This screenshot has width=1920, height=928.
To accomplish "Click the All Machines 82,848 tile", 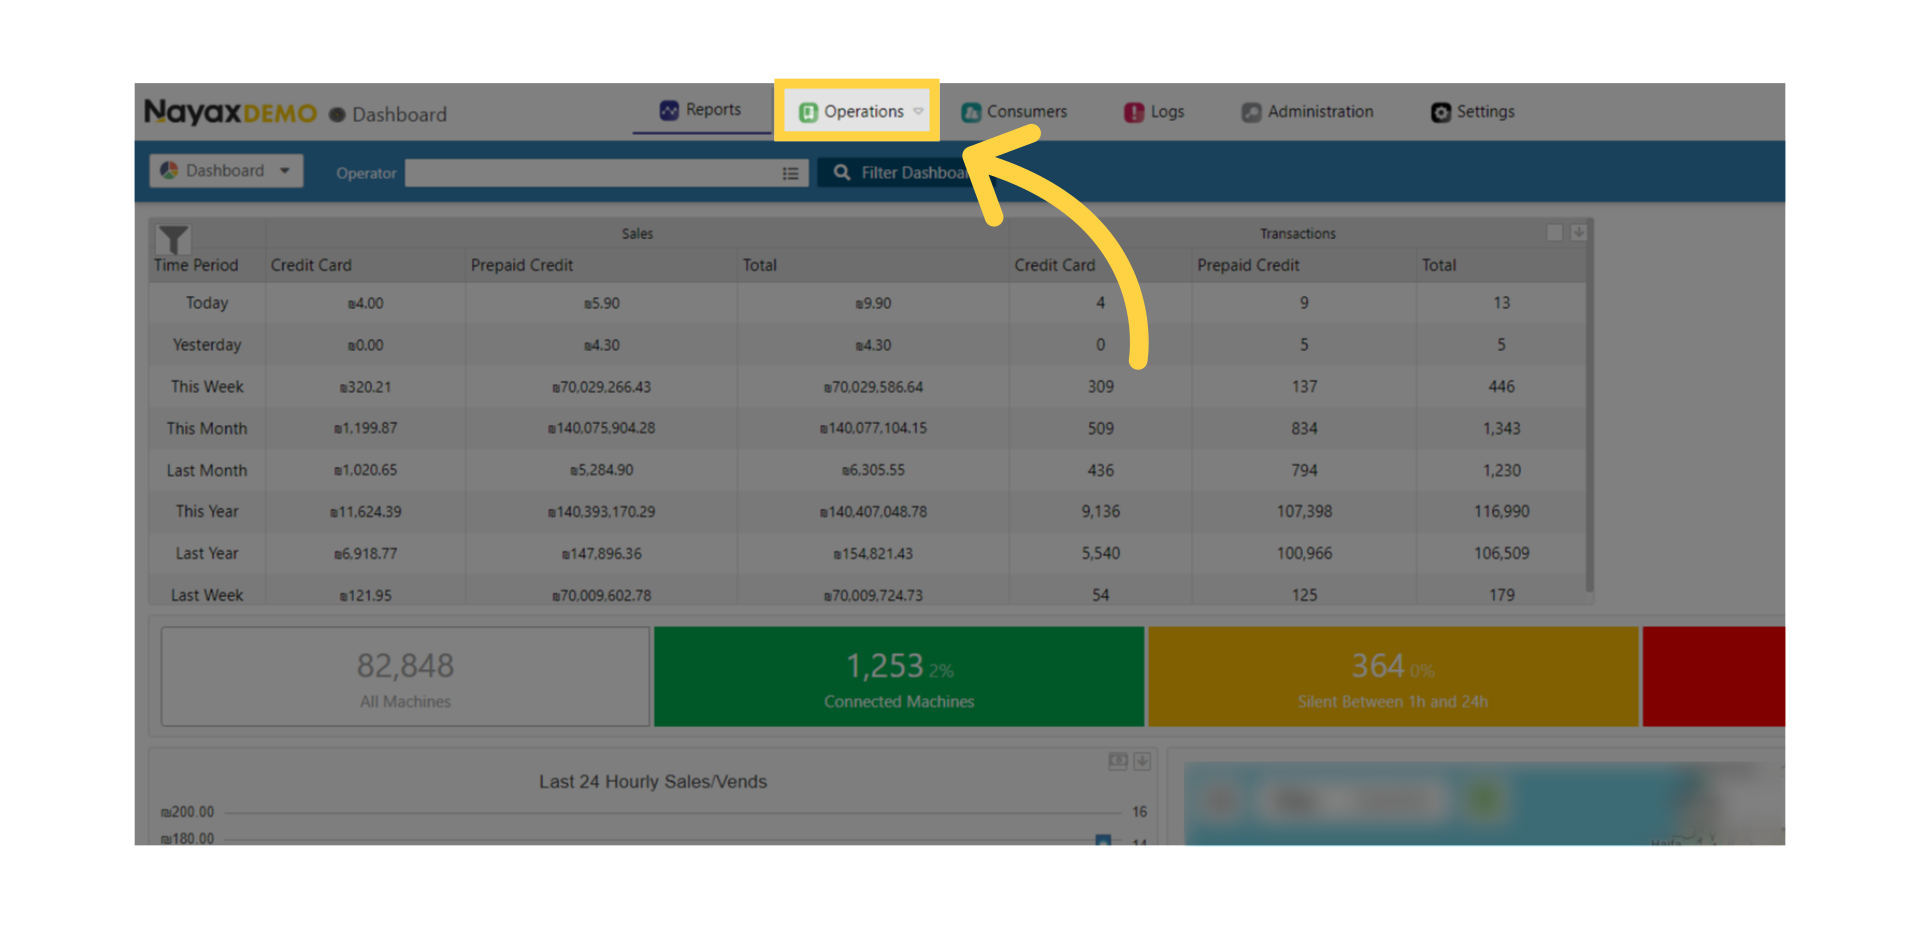I will [x=405, y=677].
